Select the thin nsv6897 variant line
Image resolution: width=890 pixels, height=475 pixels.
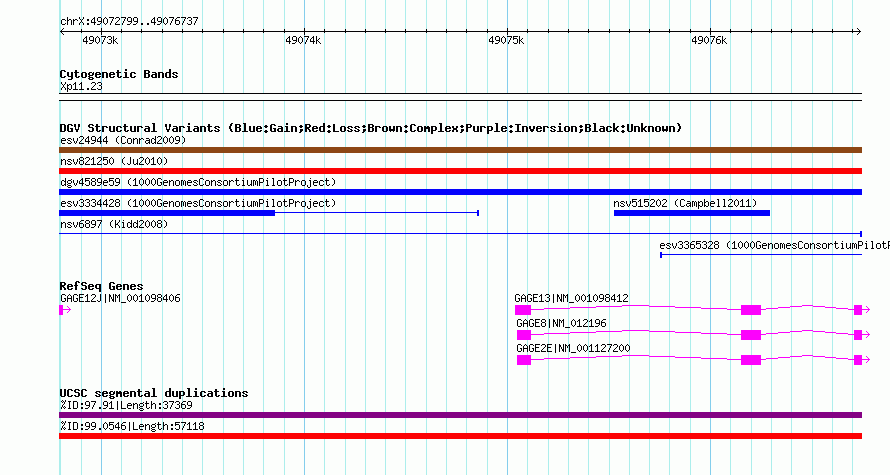pos(460,234)
